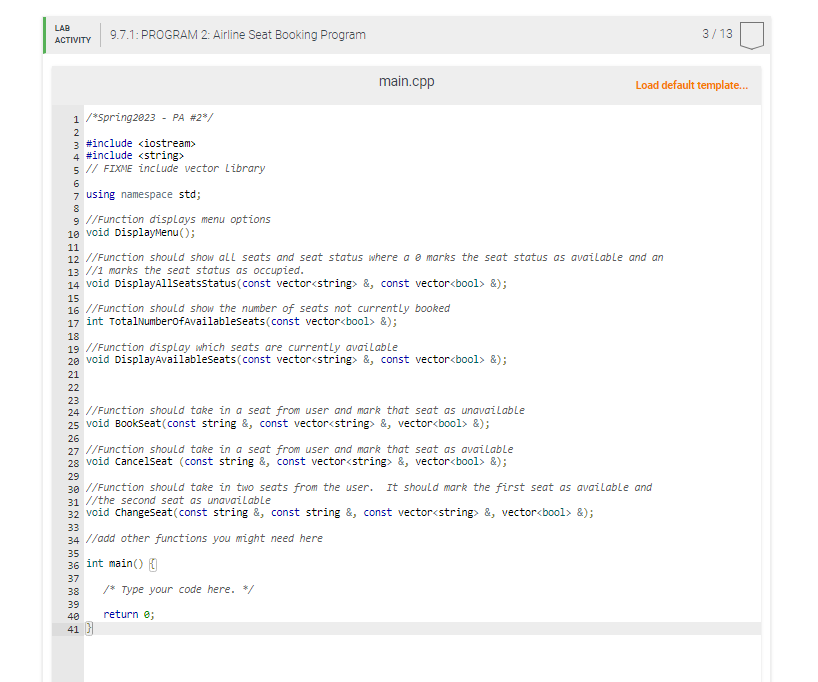818x682 pixels.
Task: Click the 'the second seat as unavailable' comment
Action: [178, 500]
